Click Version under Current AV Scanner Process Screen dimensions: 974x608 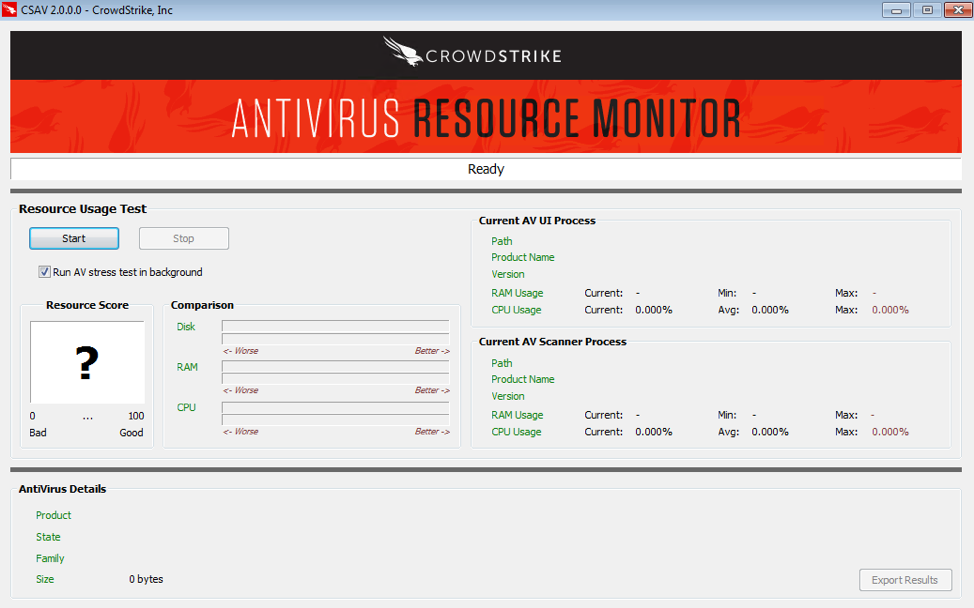point(508,396)
